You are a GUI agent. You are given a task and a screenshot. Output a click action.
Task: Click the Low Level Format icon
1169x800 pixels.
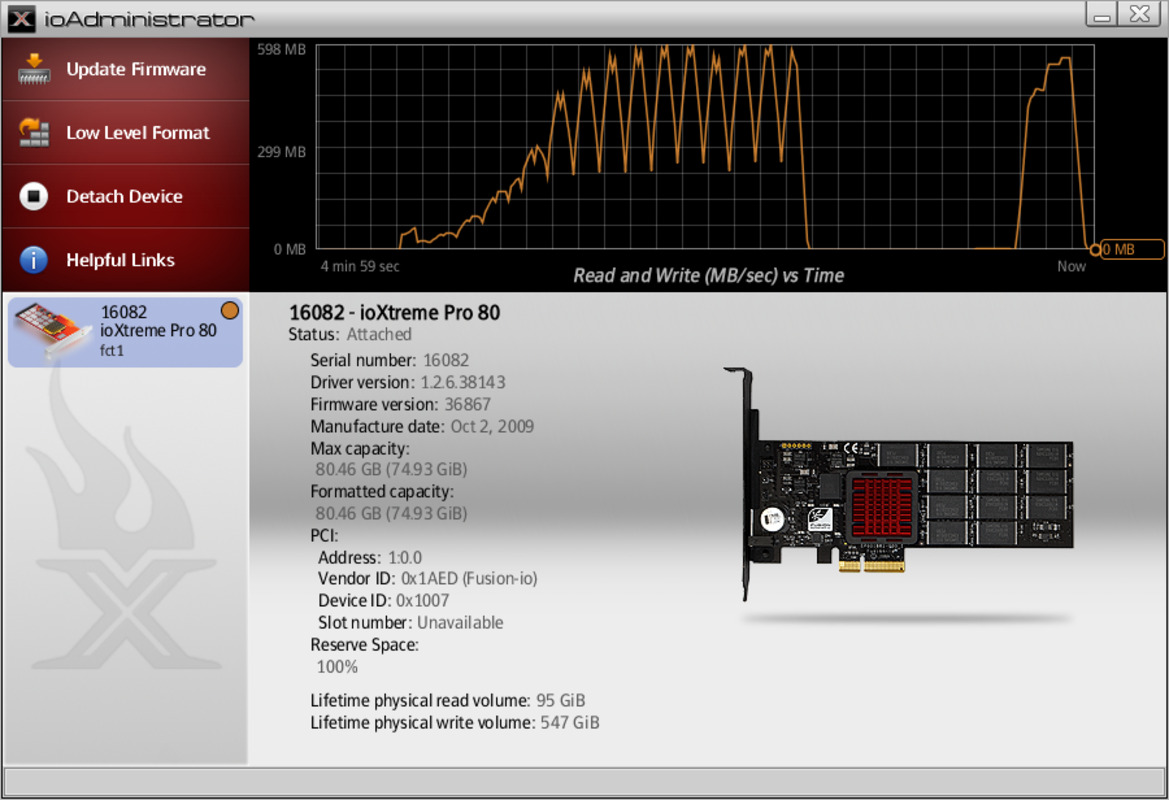(34, 133)
